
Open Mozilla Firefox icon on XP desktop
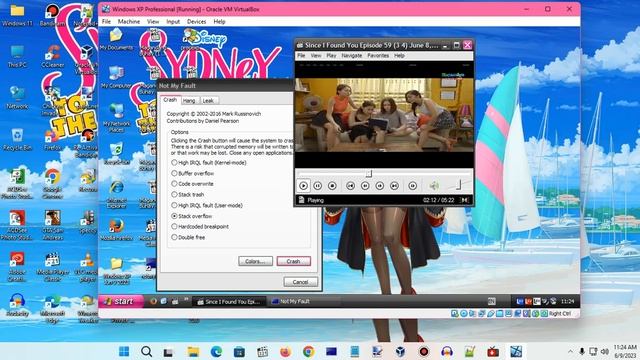pos(116,229)
